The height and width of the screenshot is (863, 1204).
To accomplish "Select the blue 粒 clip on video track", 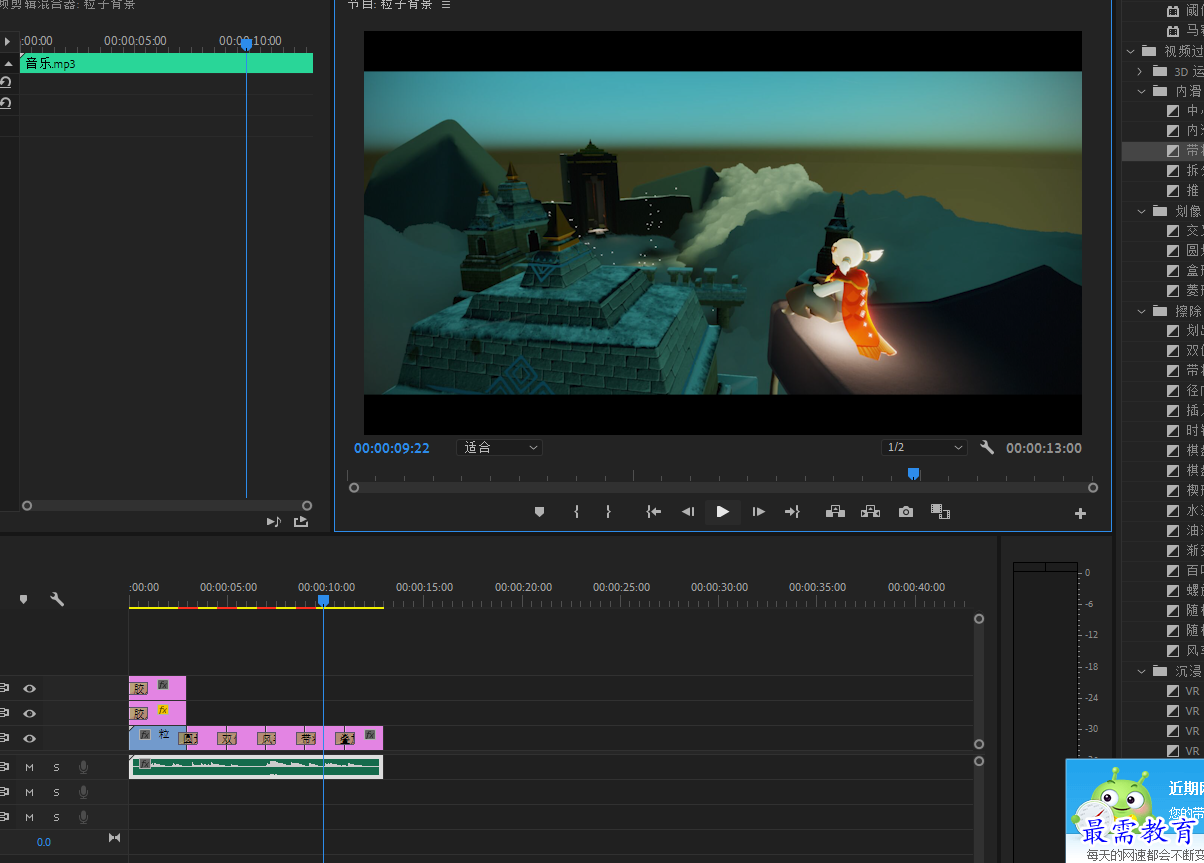I will click(x=157, y=738).
